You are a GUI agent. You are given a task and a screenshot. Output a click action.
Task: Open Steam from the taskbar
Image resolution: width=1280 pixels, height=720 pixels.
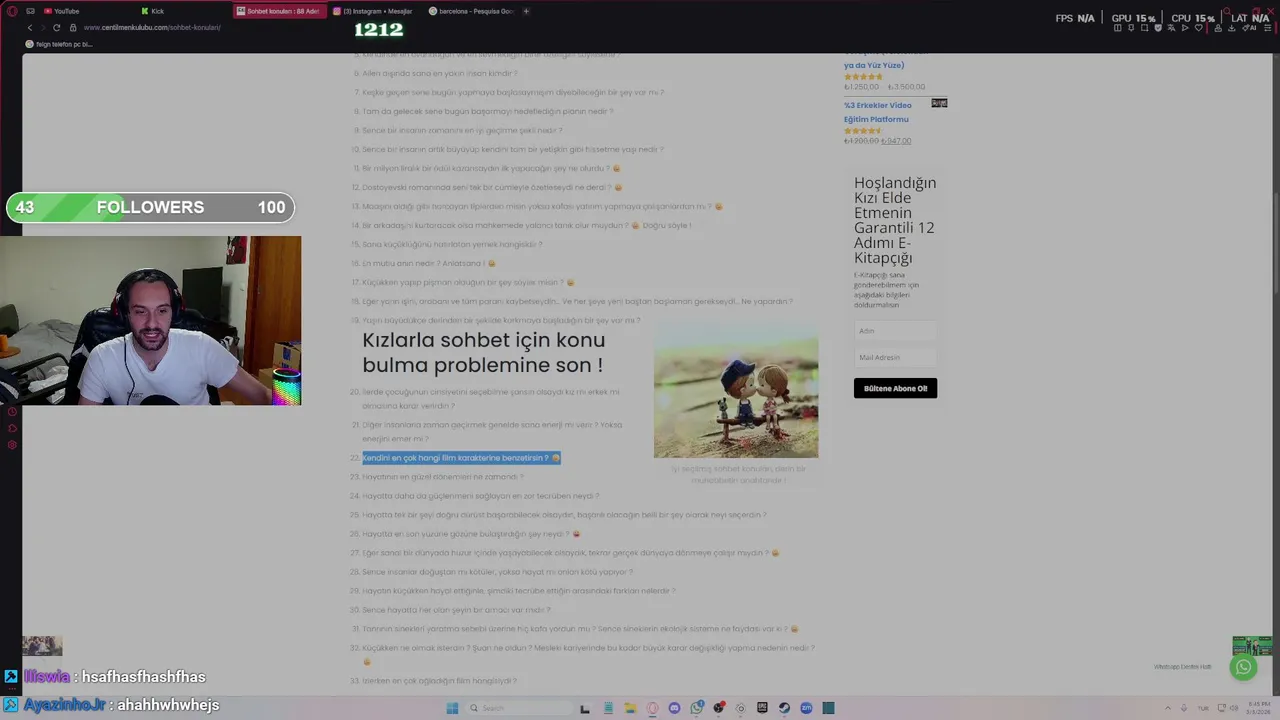pos(784,708)
